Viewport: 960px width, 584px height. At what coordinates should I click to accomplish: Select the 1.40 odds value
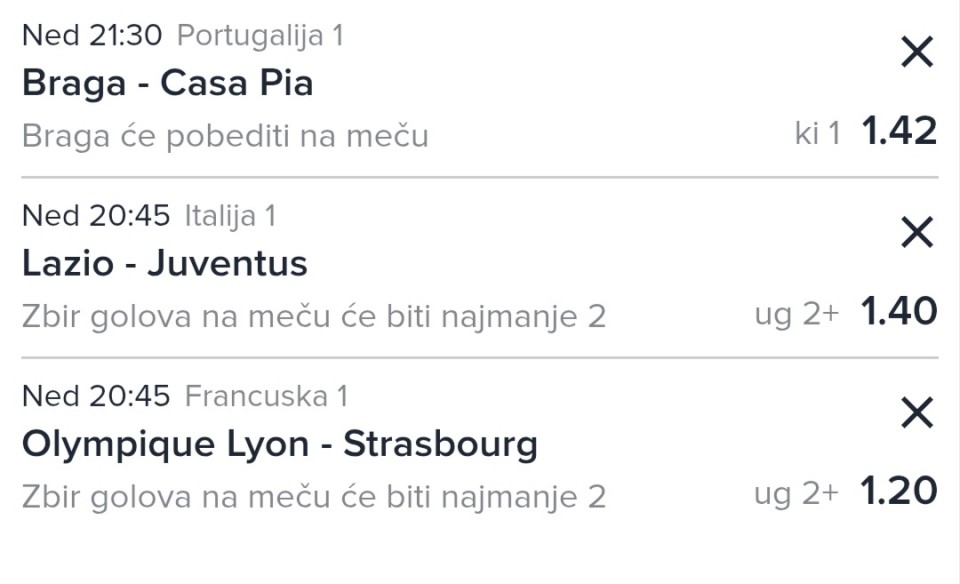[x=899, y=312]
